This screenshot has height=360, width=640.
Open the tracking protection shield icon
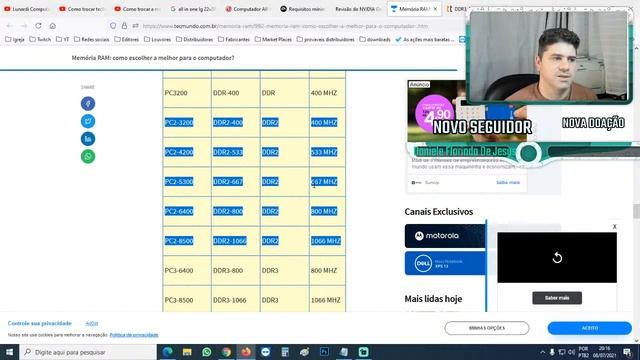pyautogui.click(x=113, y=26)
